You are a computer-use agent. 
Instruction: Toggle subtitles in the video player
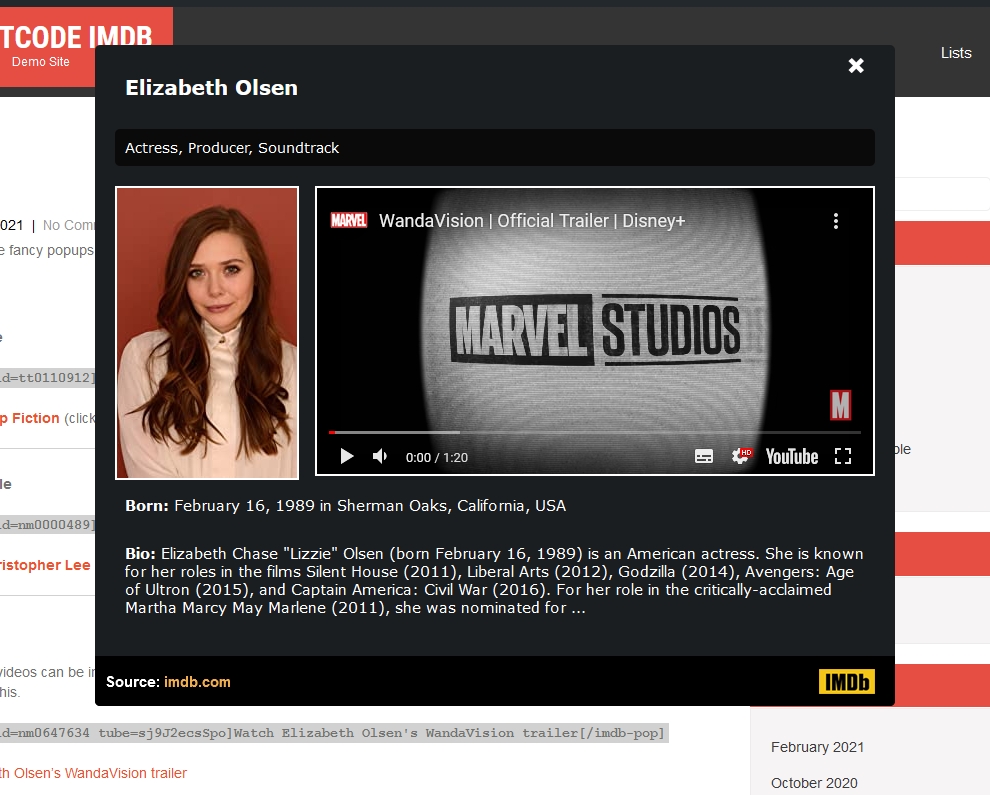point(703,457)
